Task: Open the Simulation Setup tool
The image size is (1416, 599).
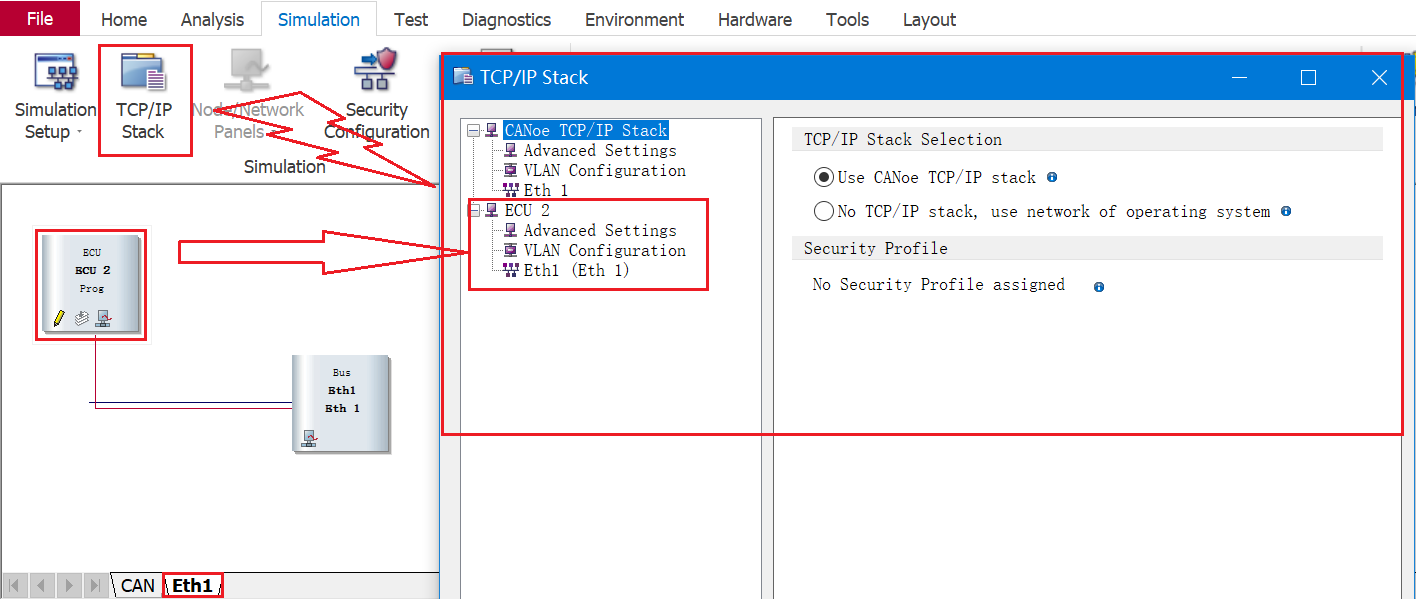Action: tap(55, 97)
